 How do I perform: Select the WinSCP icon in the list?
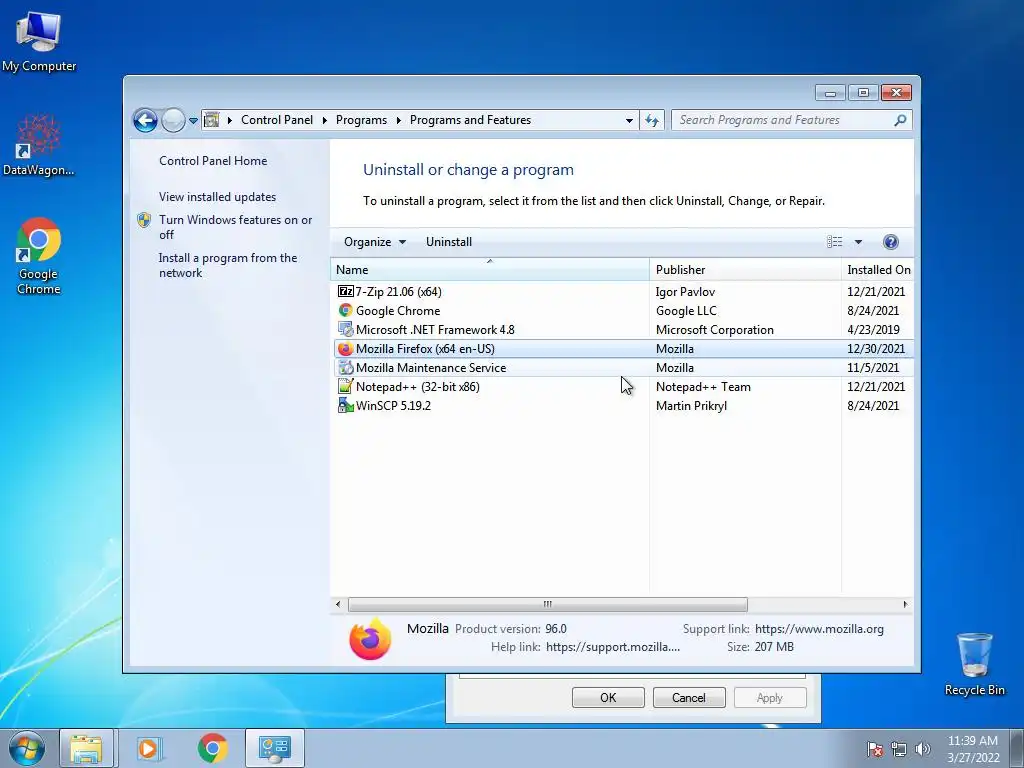point(345,405)
